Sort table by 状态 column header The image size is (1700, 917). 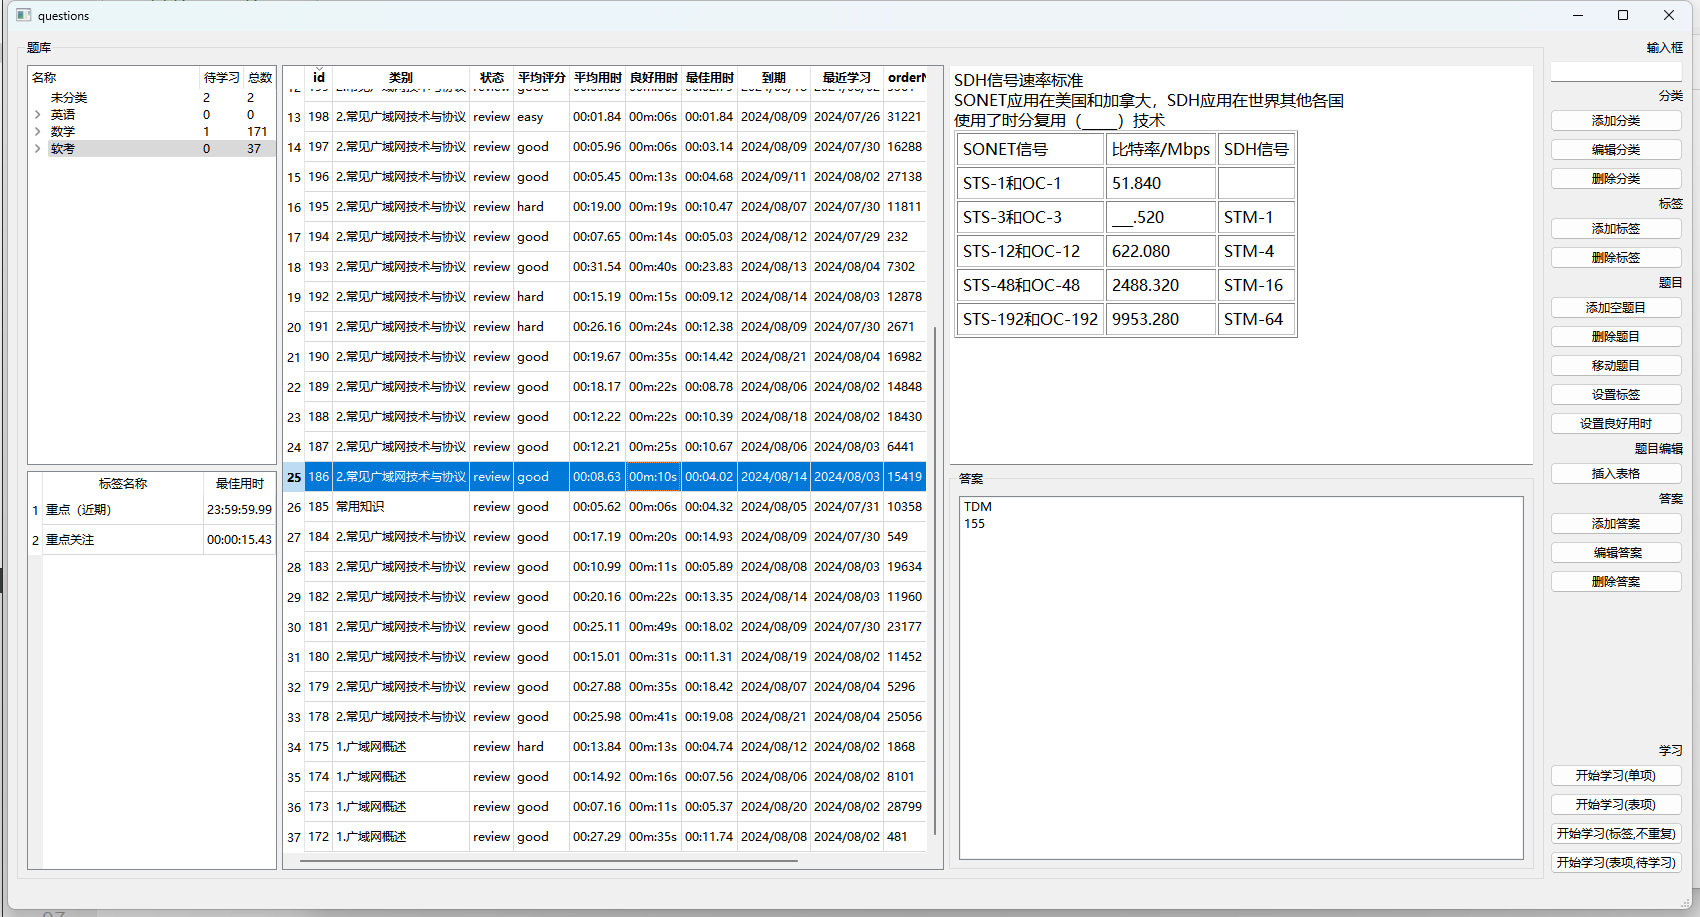pyautogui.click(x=491, y=77)
